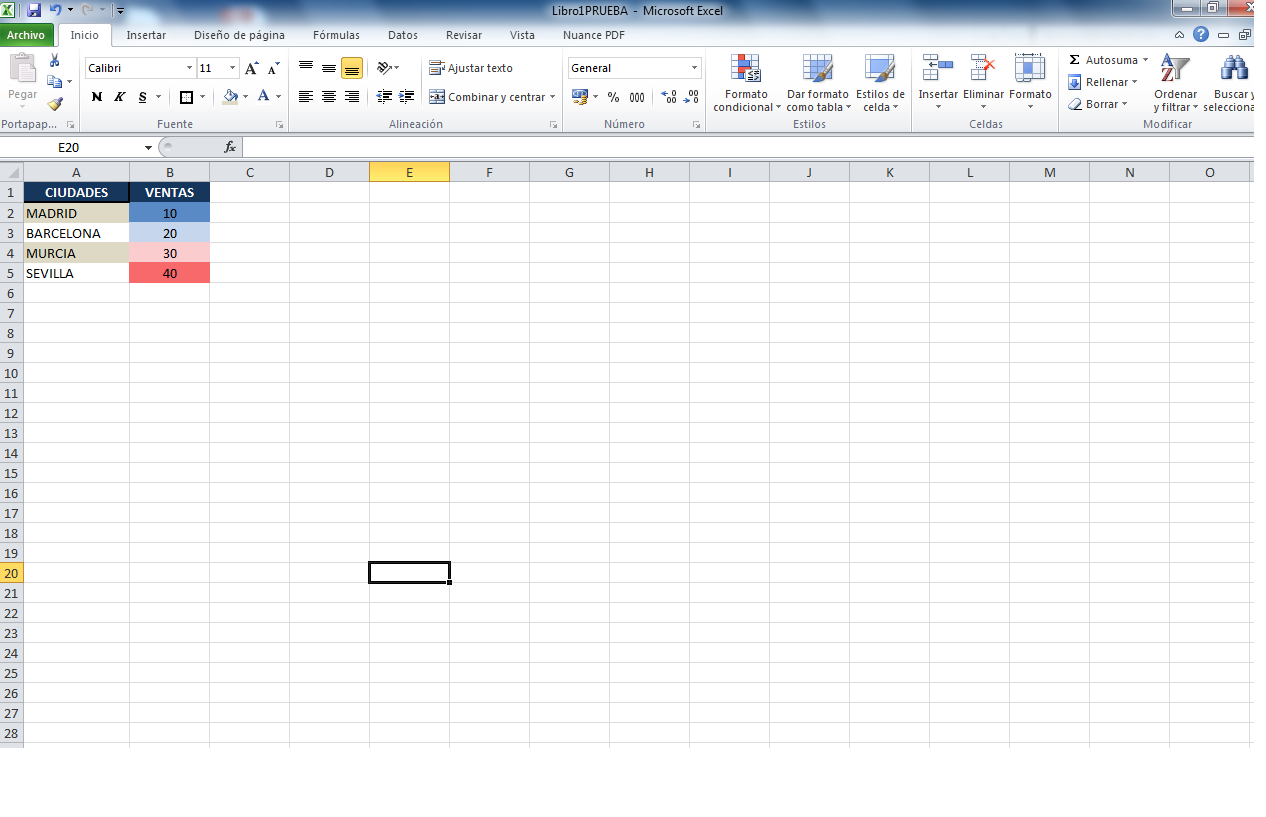Select the blue cell containing 10
The width and height of the screenshot is (1266, 817).
[x=170, y=213]
